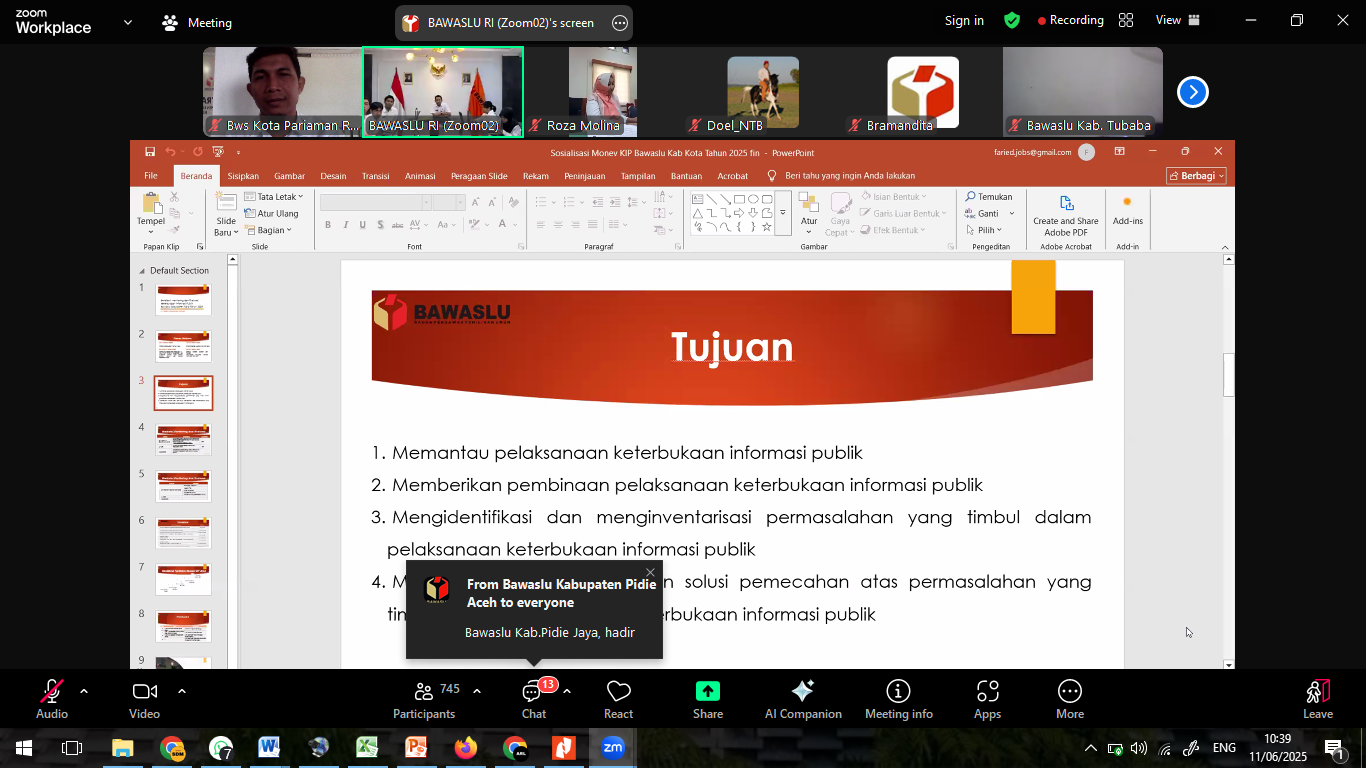The width and height of the screenshot is (1366, 768).
Task: Switch to the Animasi ribbon tab
Action: (420, 175)
